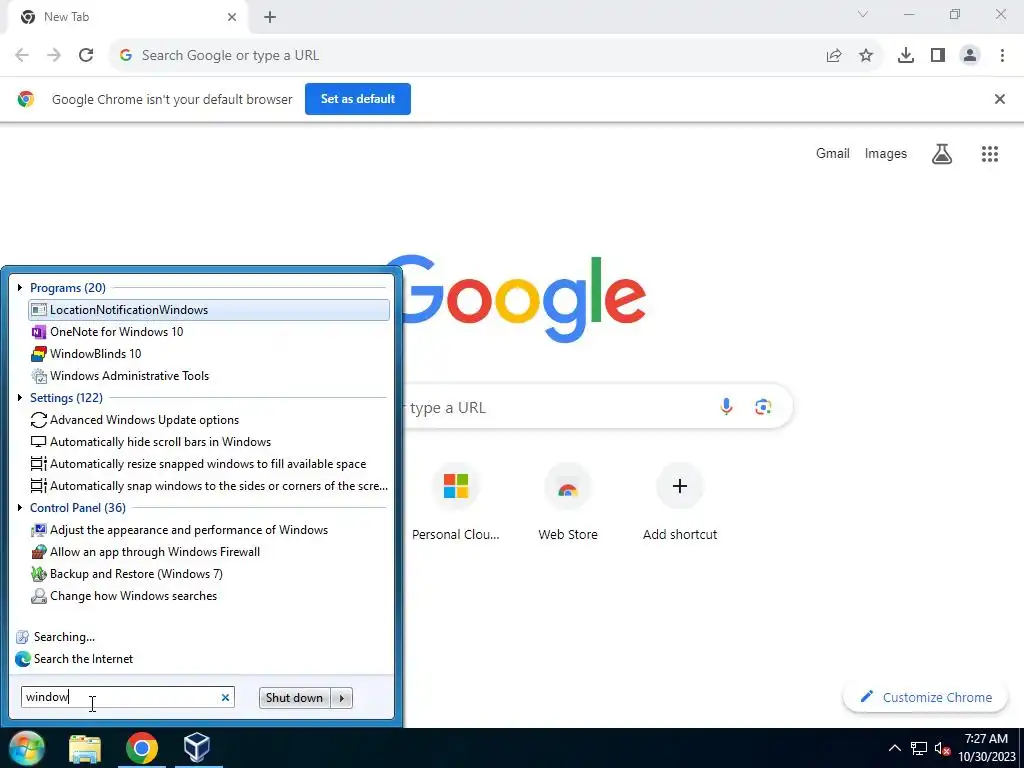The height and width of the screenshot is (768, 1024).
Task: Open Web Store shortcut
Action: [568, 502]
